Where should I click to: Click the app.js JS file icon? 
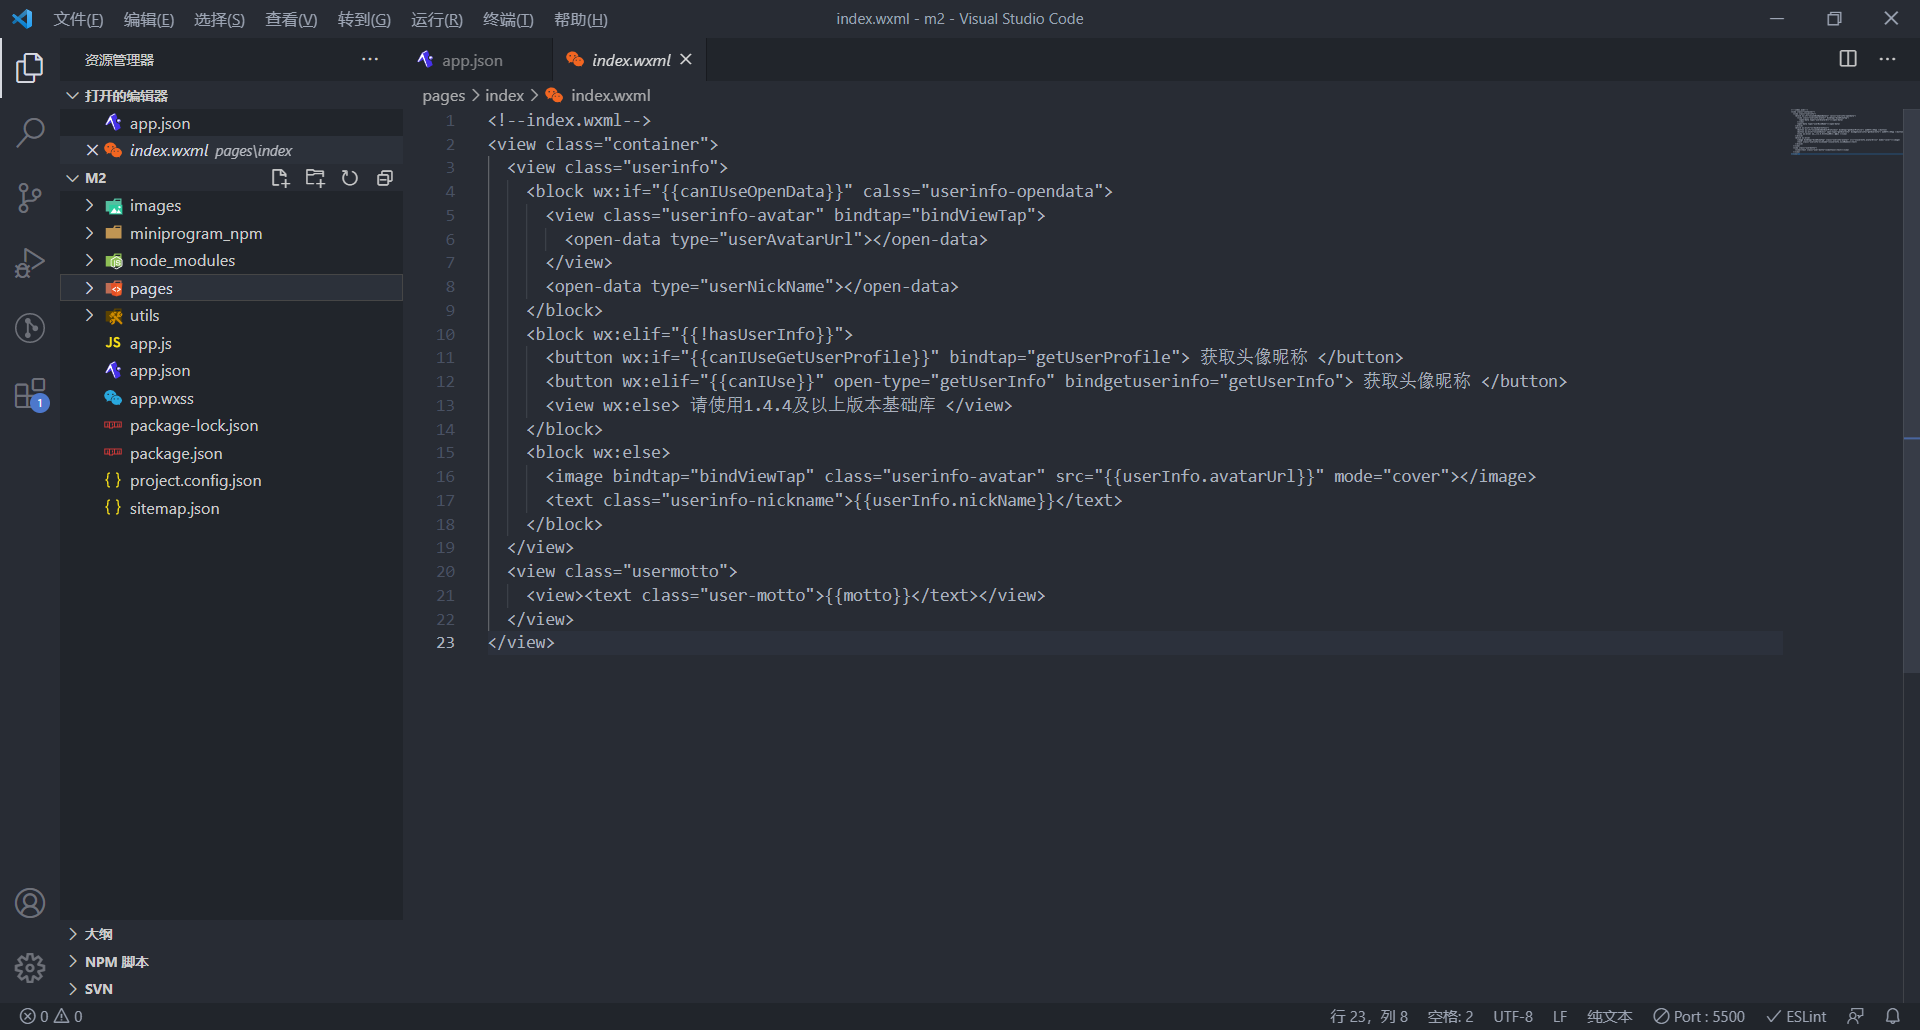click(x=113, y=343)
